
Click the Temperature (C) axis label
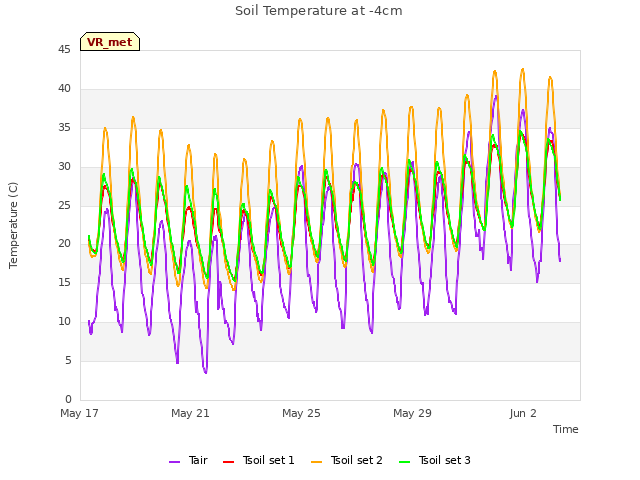coord(13,225)
